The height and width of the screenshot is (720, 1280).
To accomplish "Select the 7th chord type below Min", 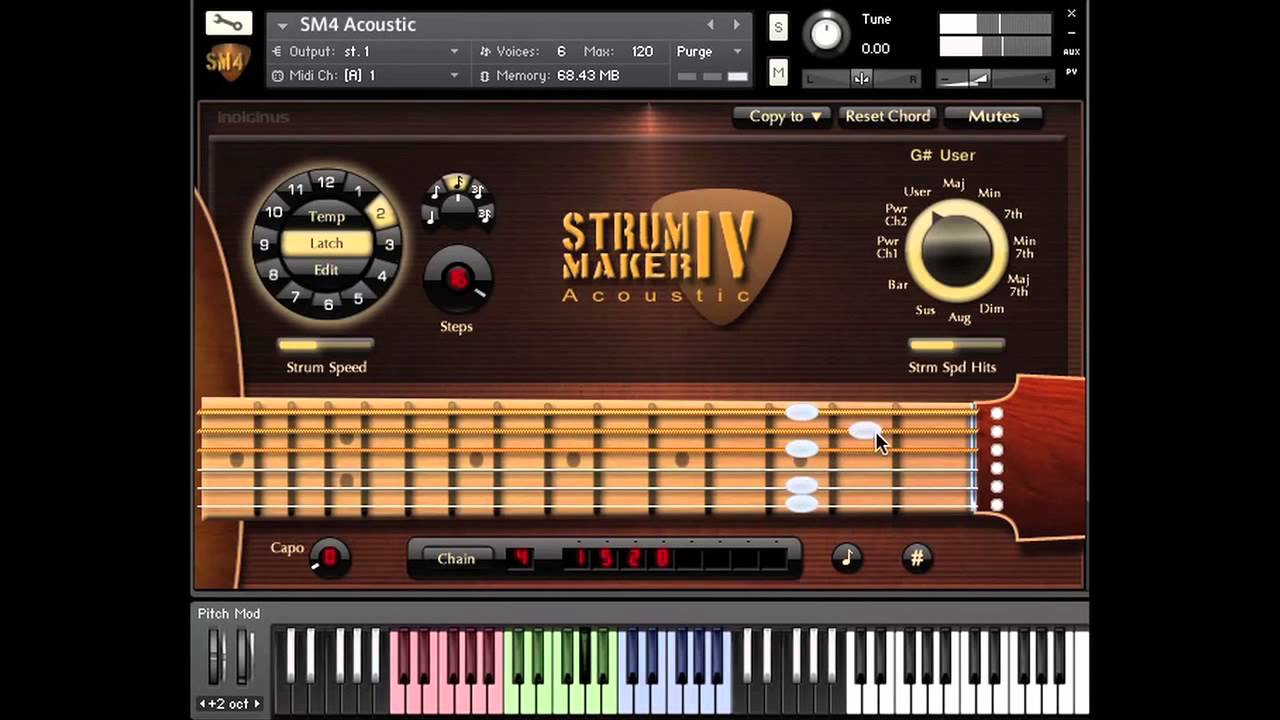I will [x=1013, y=214].
